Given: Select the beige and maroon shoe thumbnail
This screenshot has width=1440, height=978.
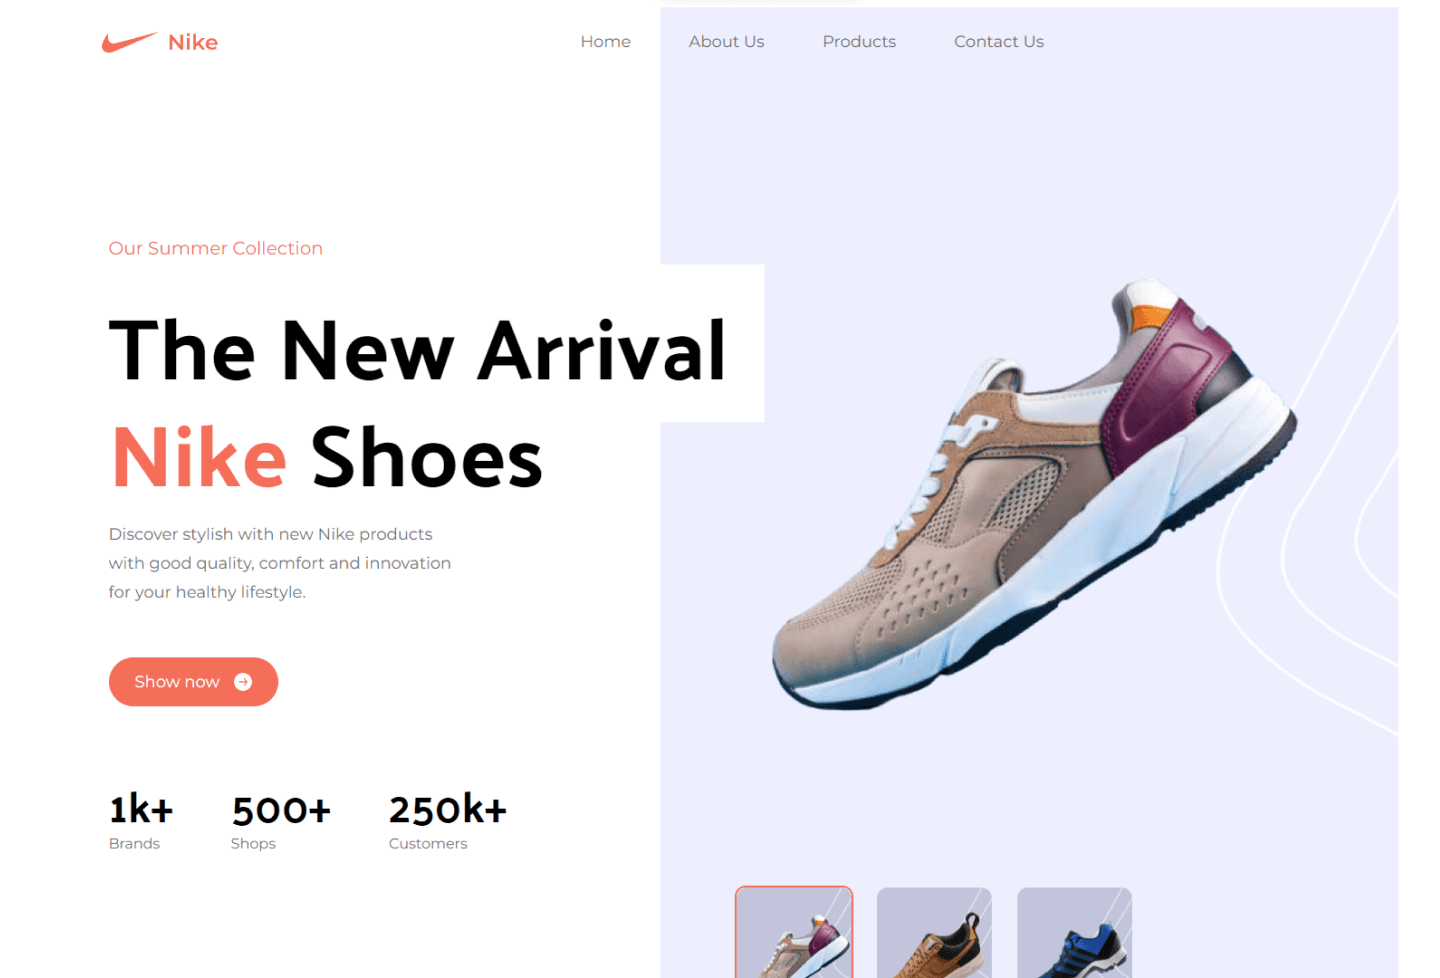Looking at the screenshot, I should [x=794, y=932].
